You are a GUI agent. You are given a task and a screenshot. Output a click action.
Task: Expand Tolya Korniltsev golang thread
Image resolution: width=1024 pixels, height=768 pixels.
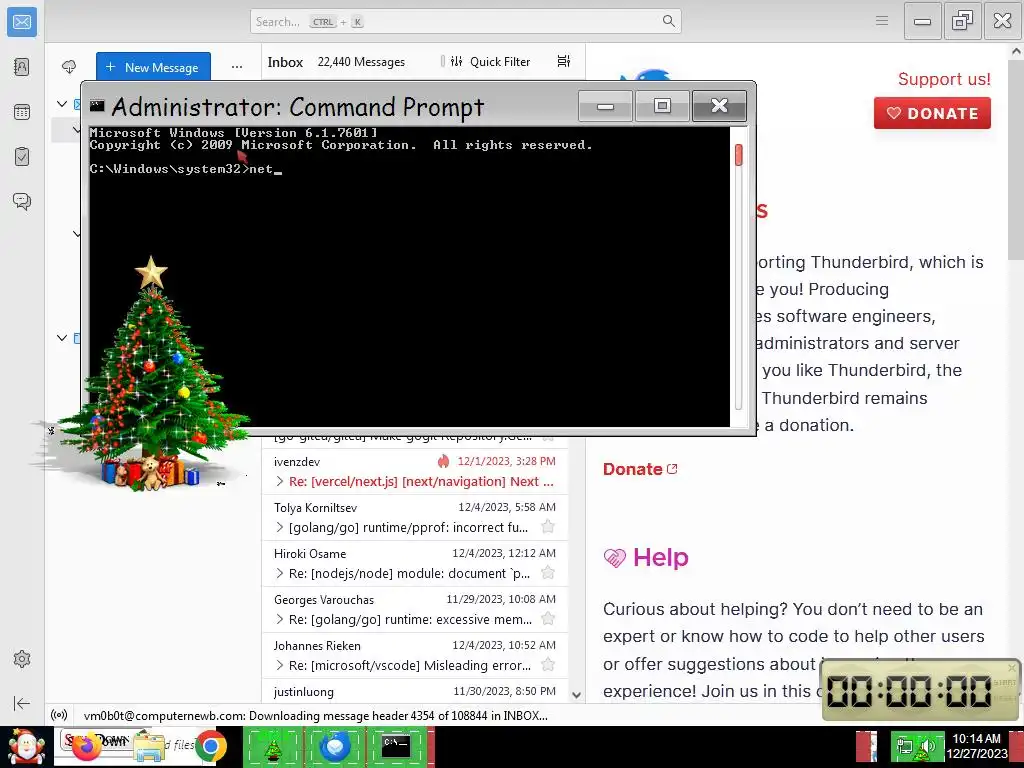pyautogui.click(x=280, y=527)
